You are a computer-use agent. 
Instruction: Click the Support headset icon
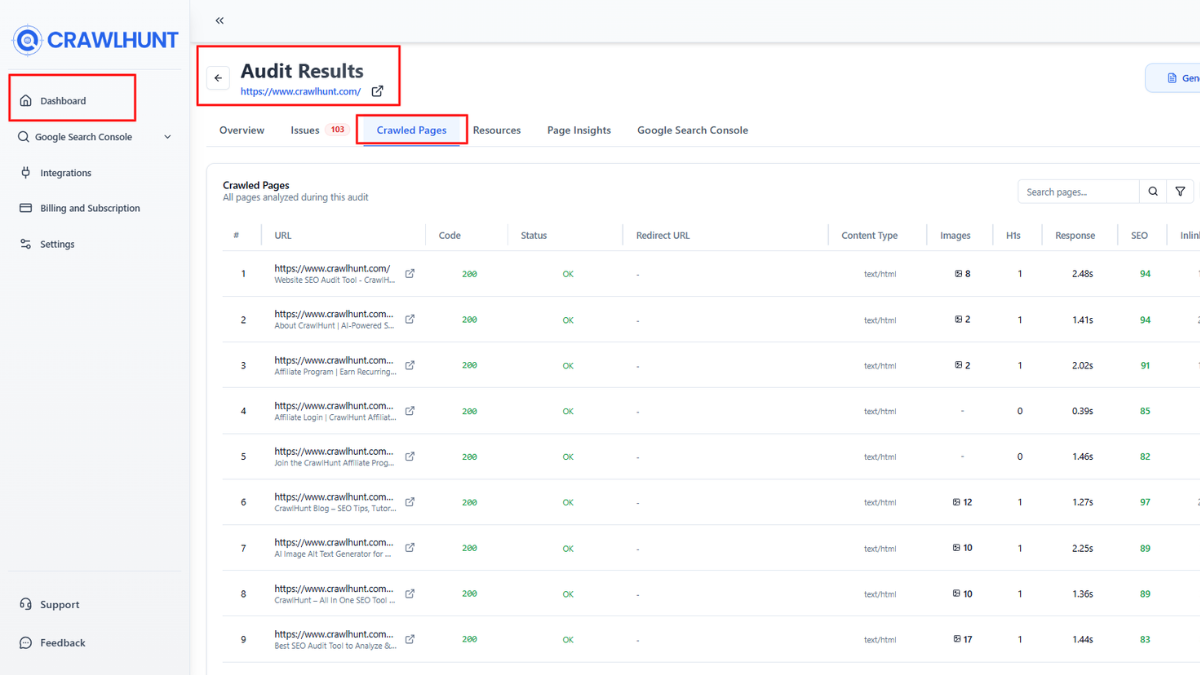(x=26, y=604)
